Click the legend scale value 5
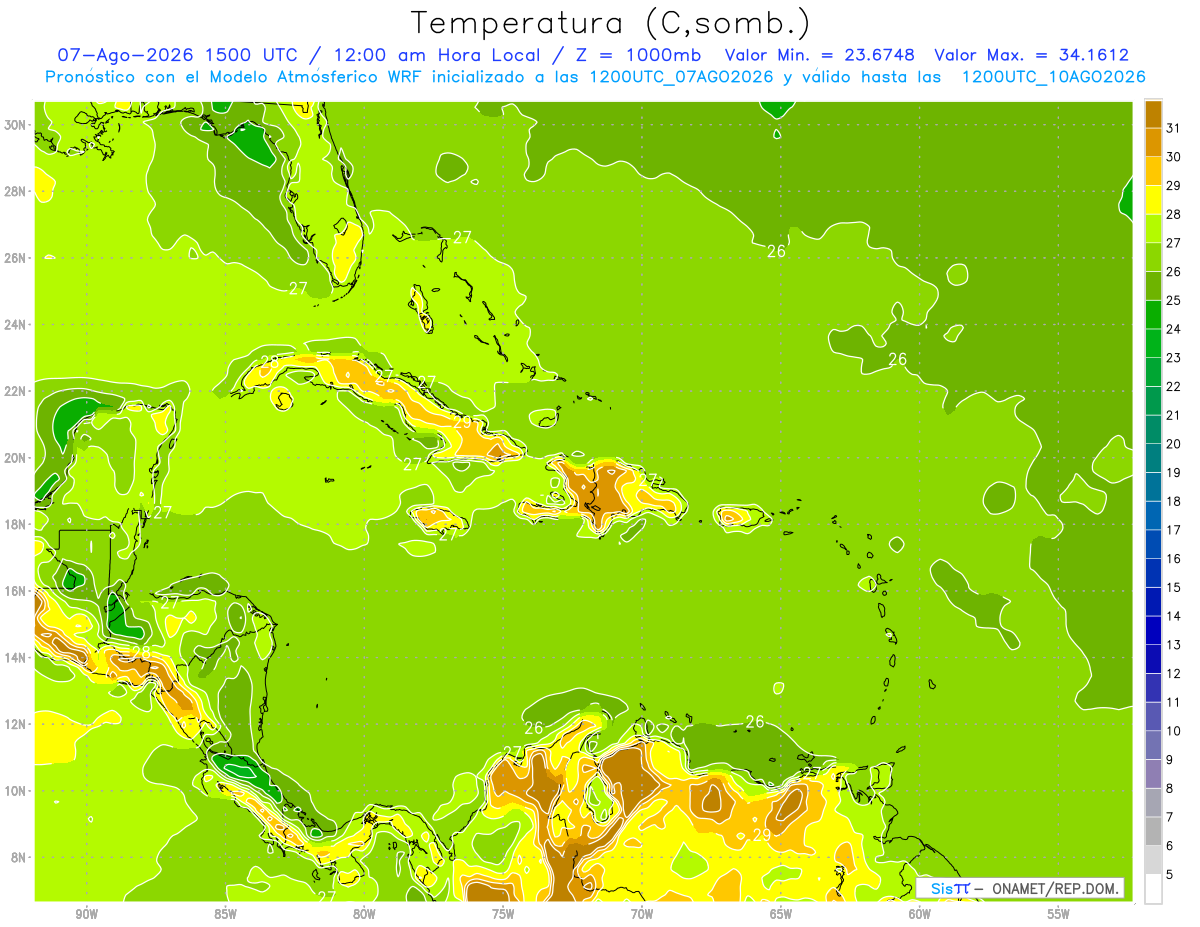Image resolution: width=1200 pixels, height=927 pixels. (x=1171, y=874)
